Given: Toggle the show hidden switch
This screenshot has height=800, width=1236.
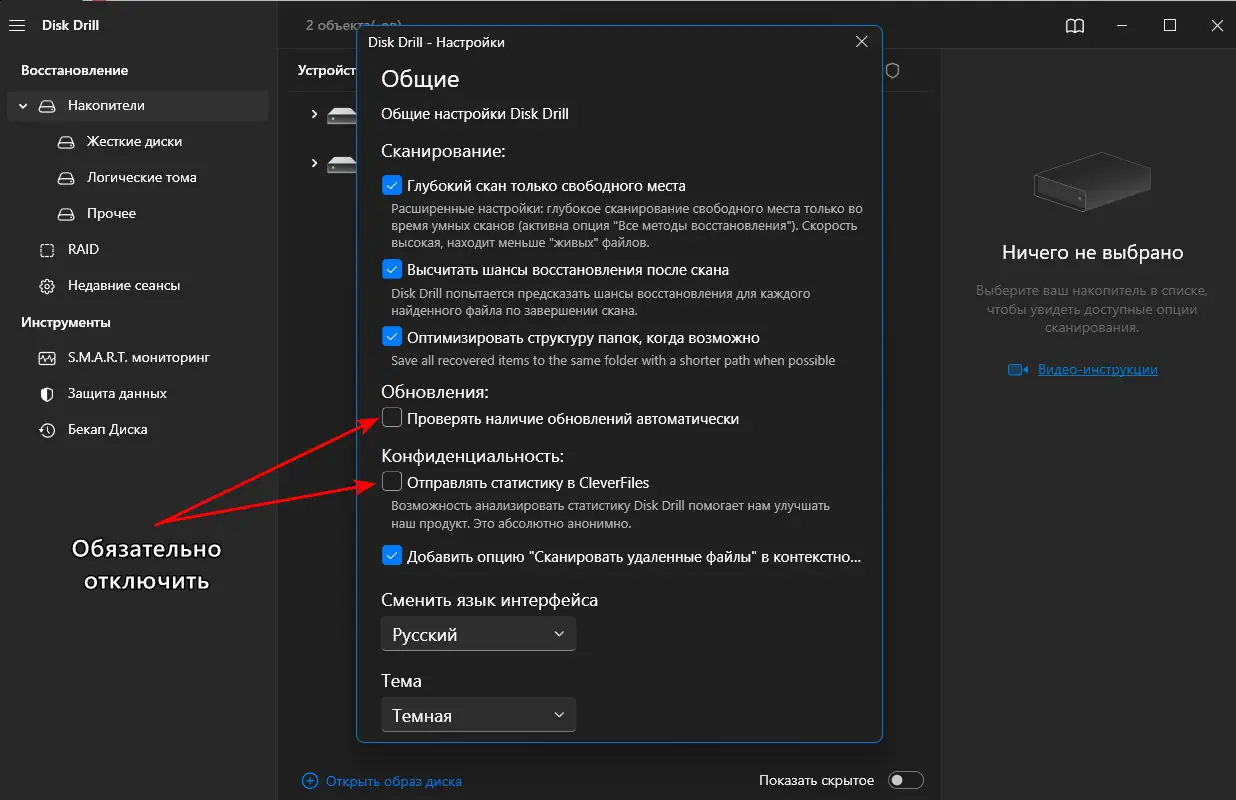Looking at the screenshot, I should tap(906, 780).
